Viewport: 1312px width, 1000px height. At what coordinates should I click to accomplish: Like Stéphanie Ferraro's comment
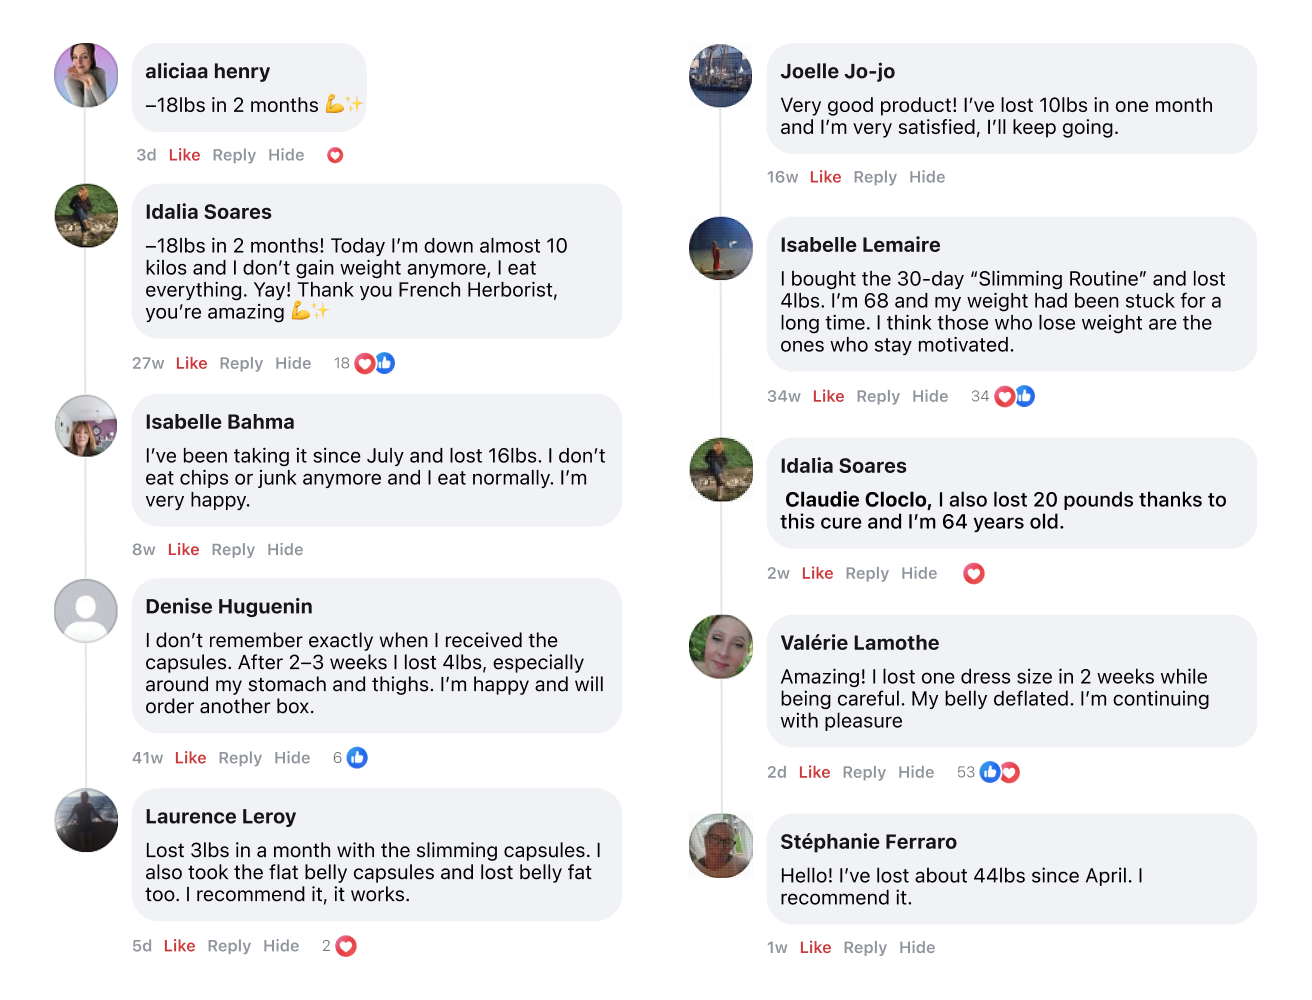815,947
